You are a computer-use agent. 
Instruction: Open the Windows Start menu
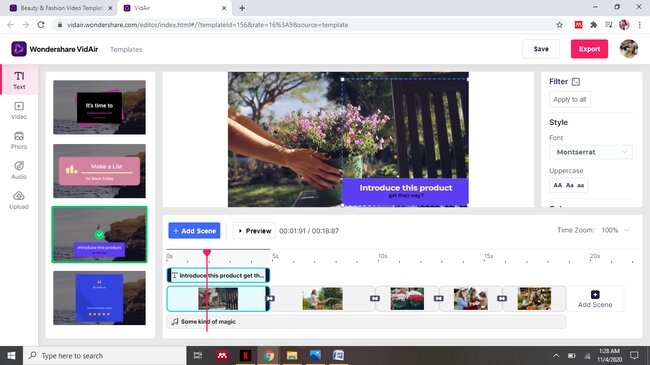tap(11, 355)
